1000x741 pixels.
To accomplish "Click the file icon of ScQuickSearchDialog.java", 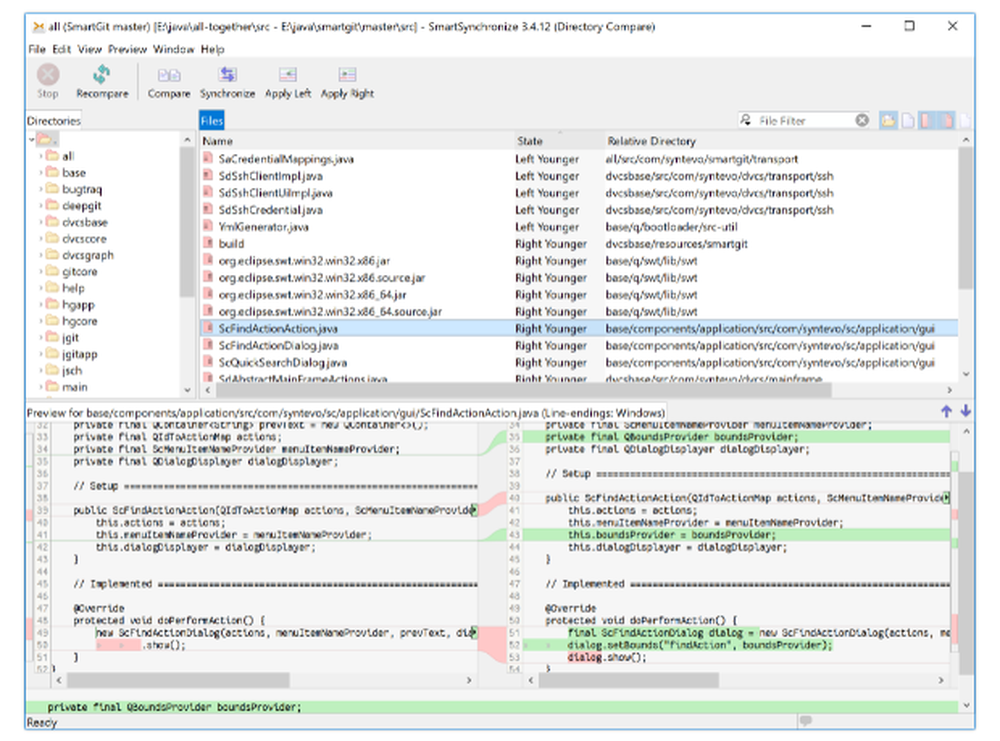I will pos(208,362).
